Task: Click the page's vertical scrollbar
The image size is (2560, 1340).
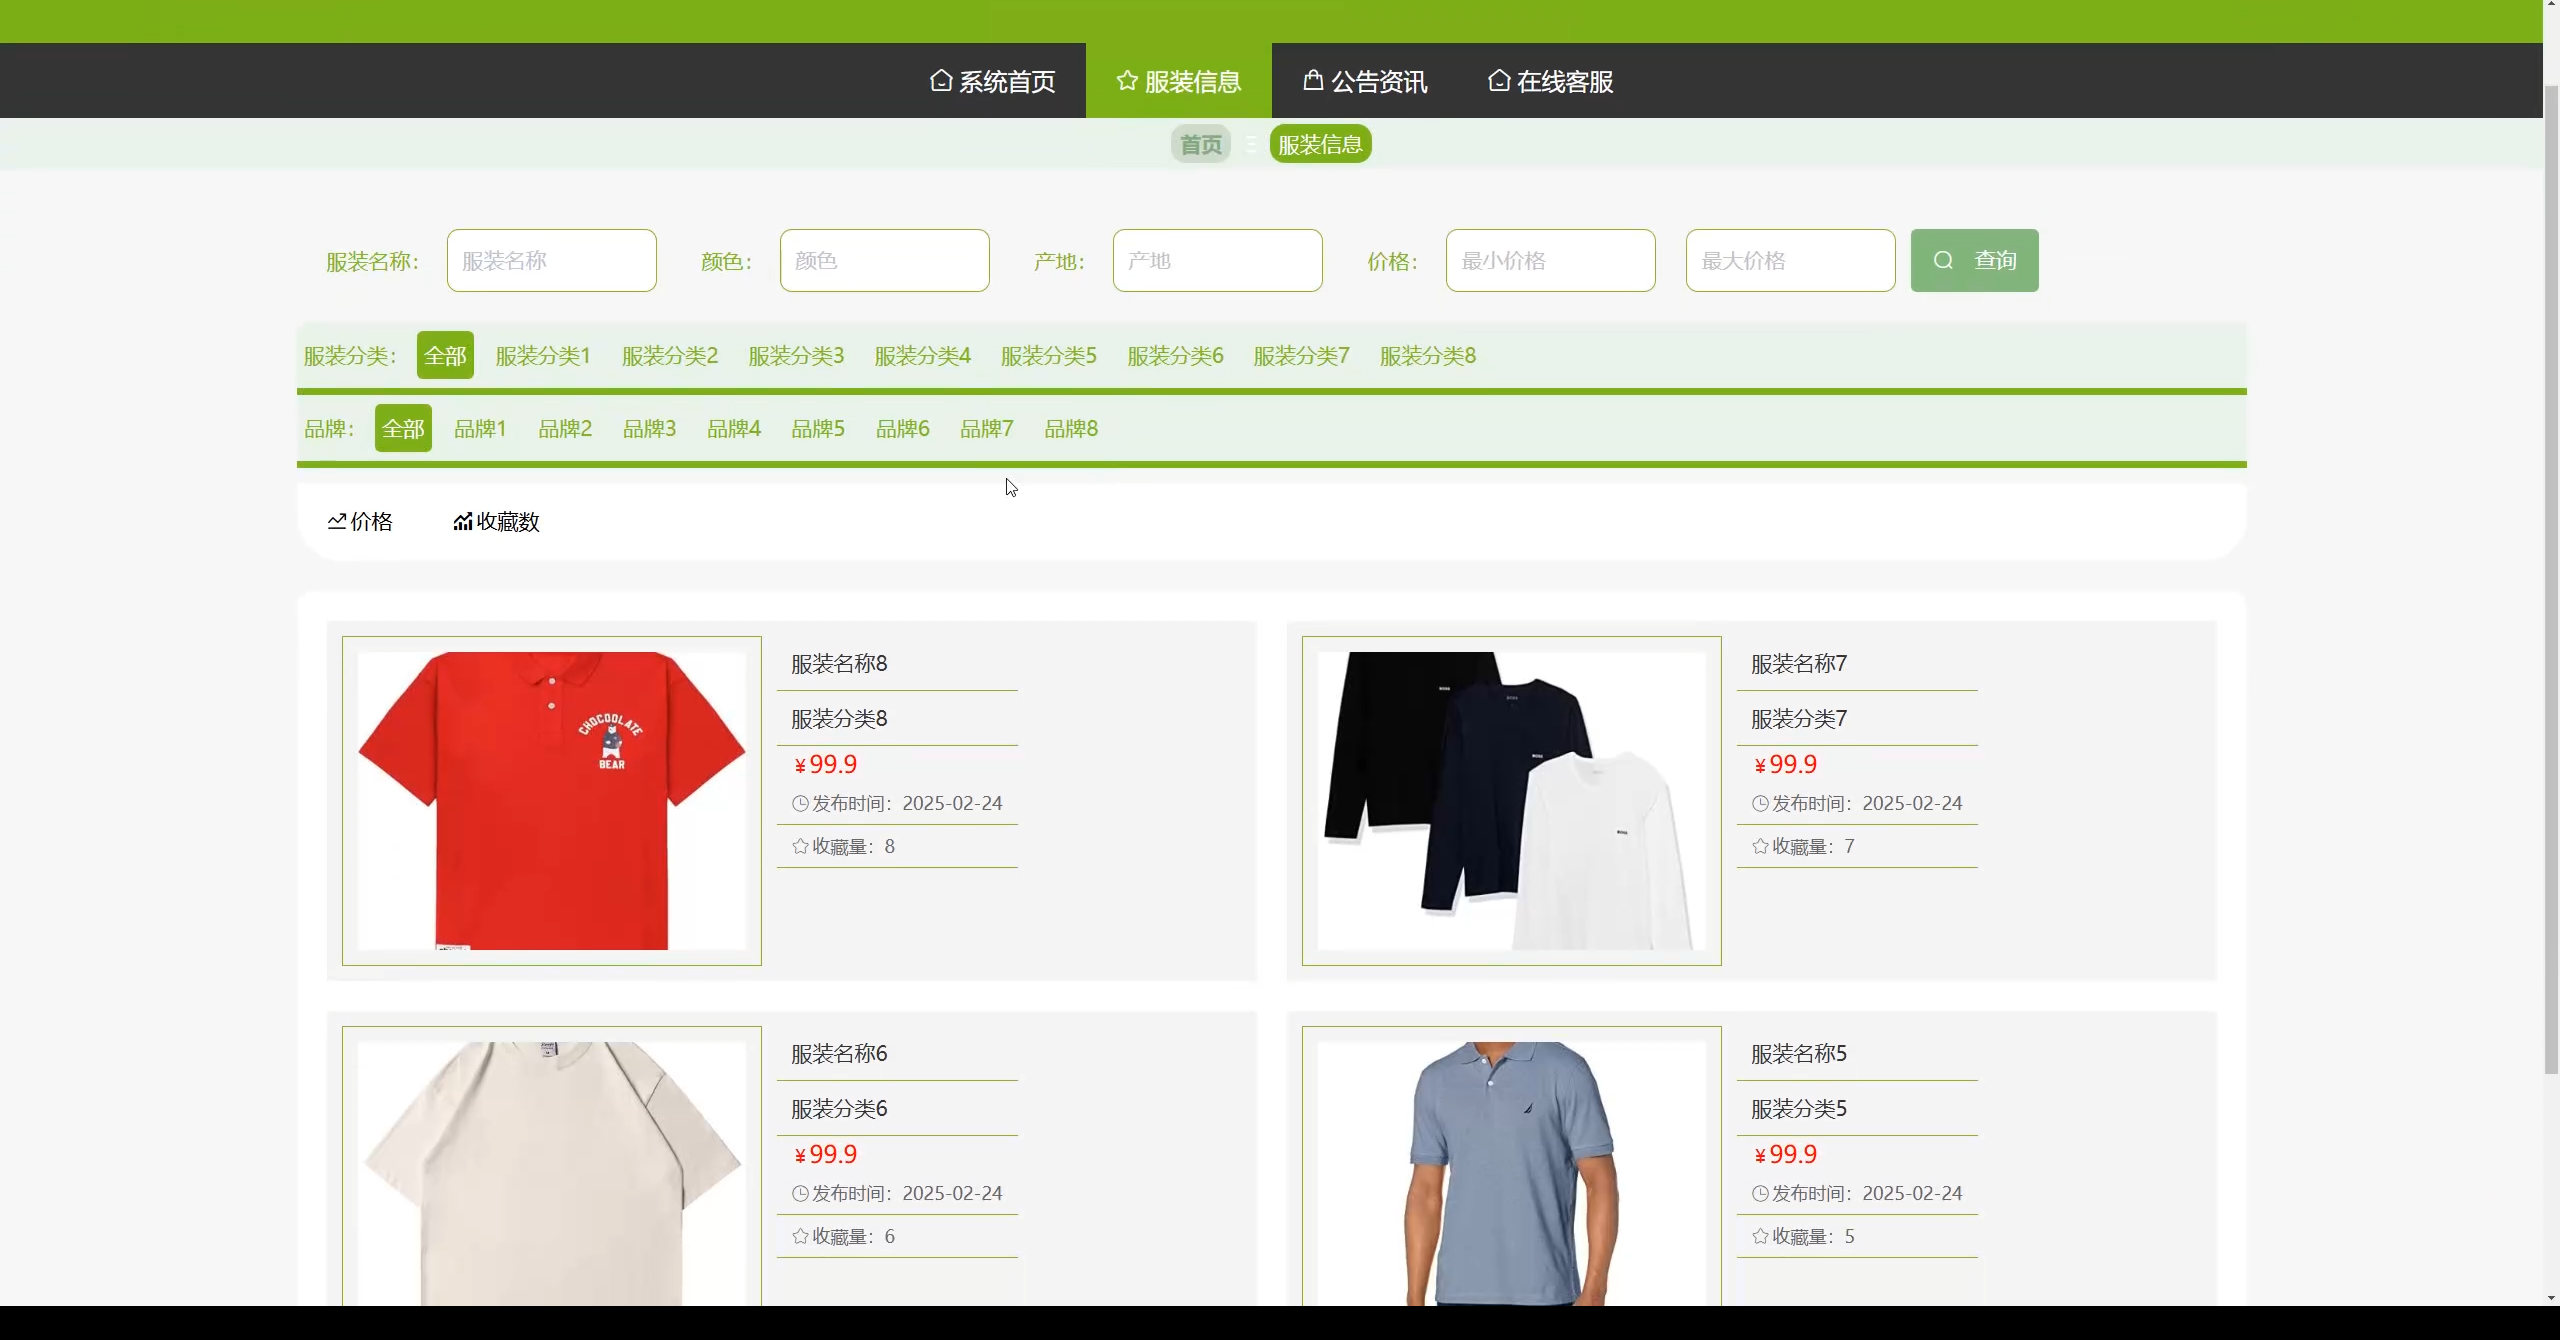Action: (x=2550, y=580)
